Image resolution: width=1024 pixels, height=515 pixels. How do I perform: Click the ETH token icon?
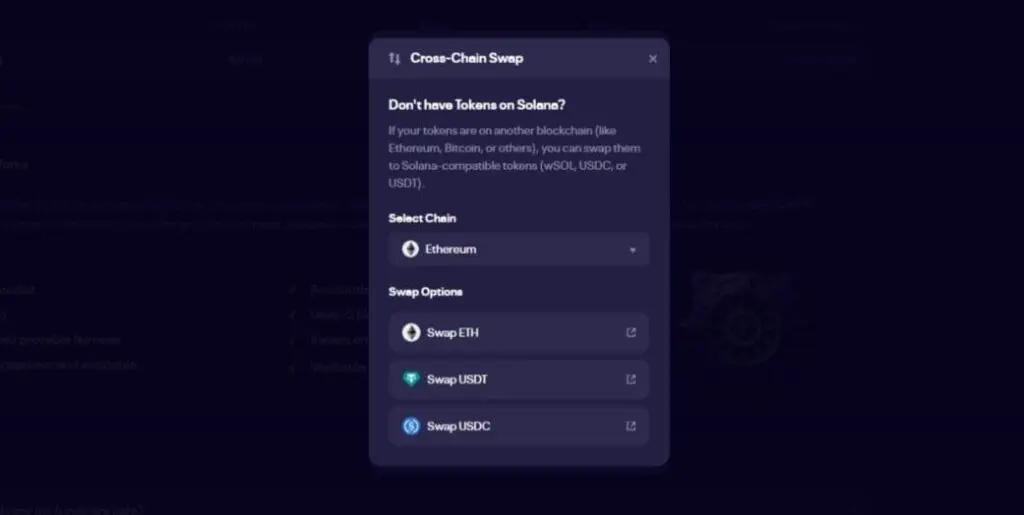click(411, 333)
